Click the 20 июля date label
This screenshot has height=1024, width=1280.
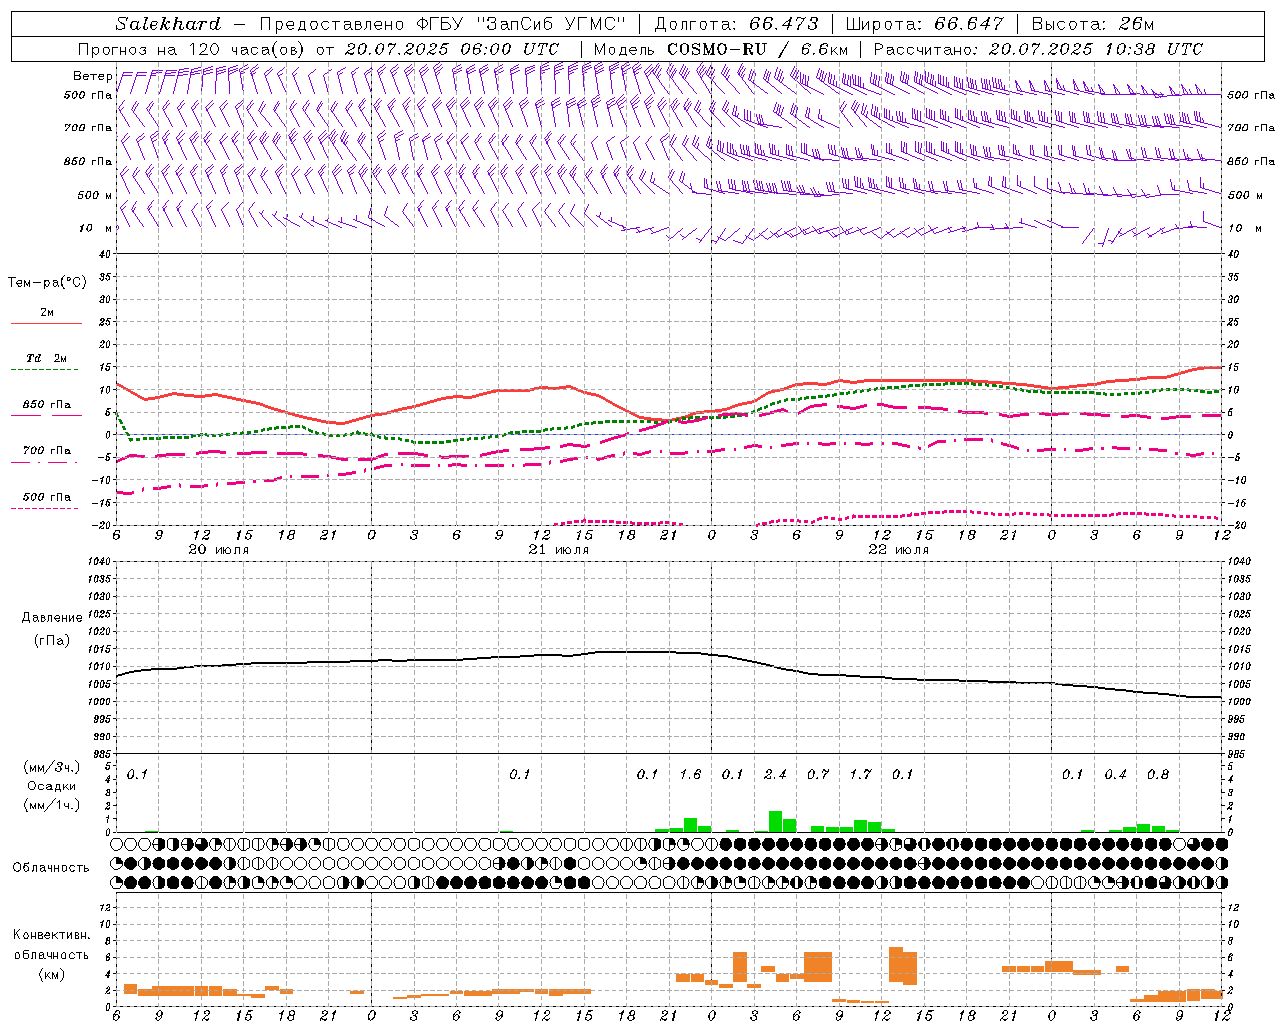(219, 550)
